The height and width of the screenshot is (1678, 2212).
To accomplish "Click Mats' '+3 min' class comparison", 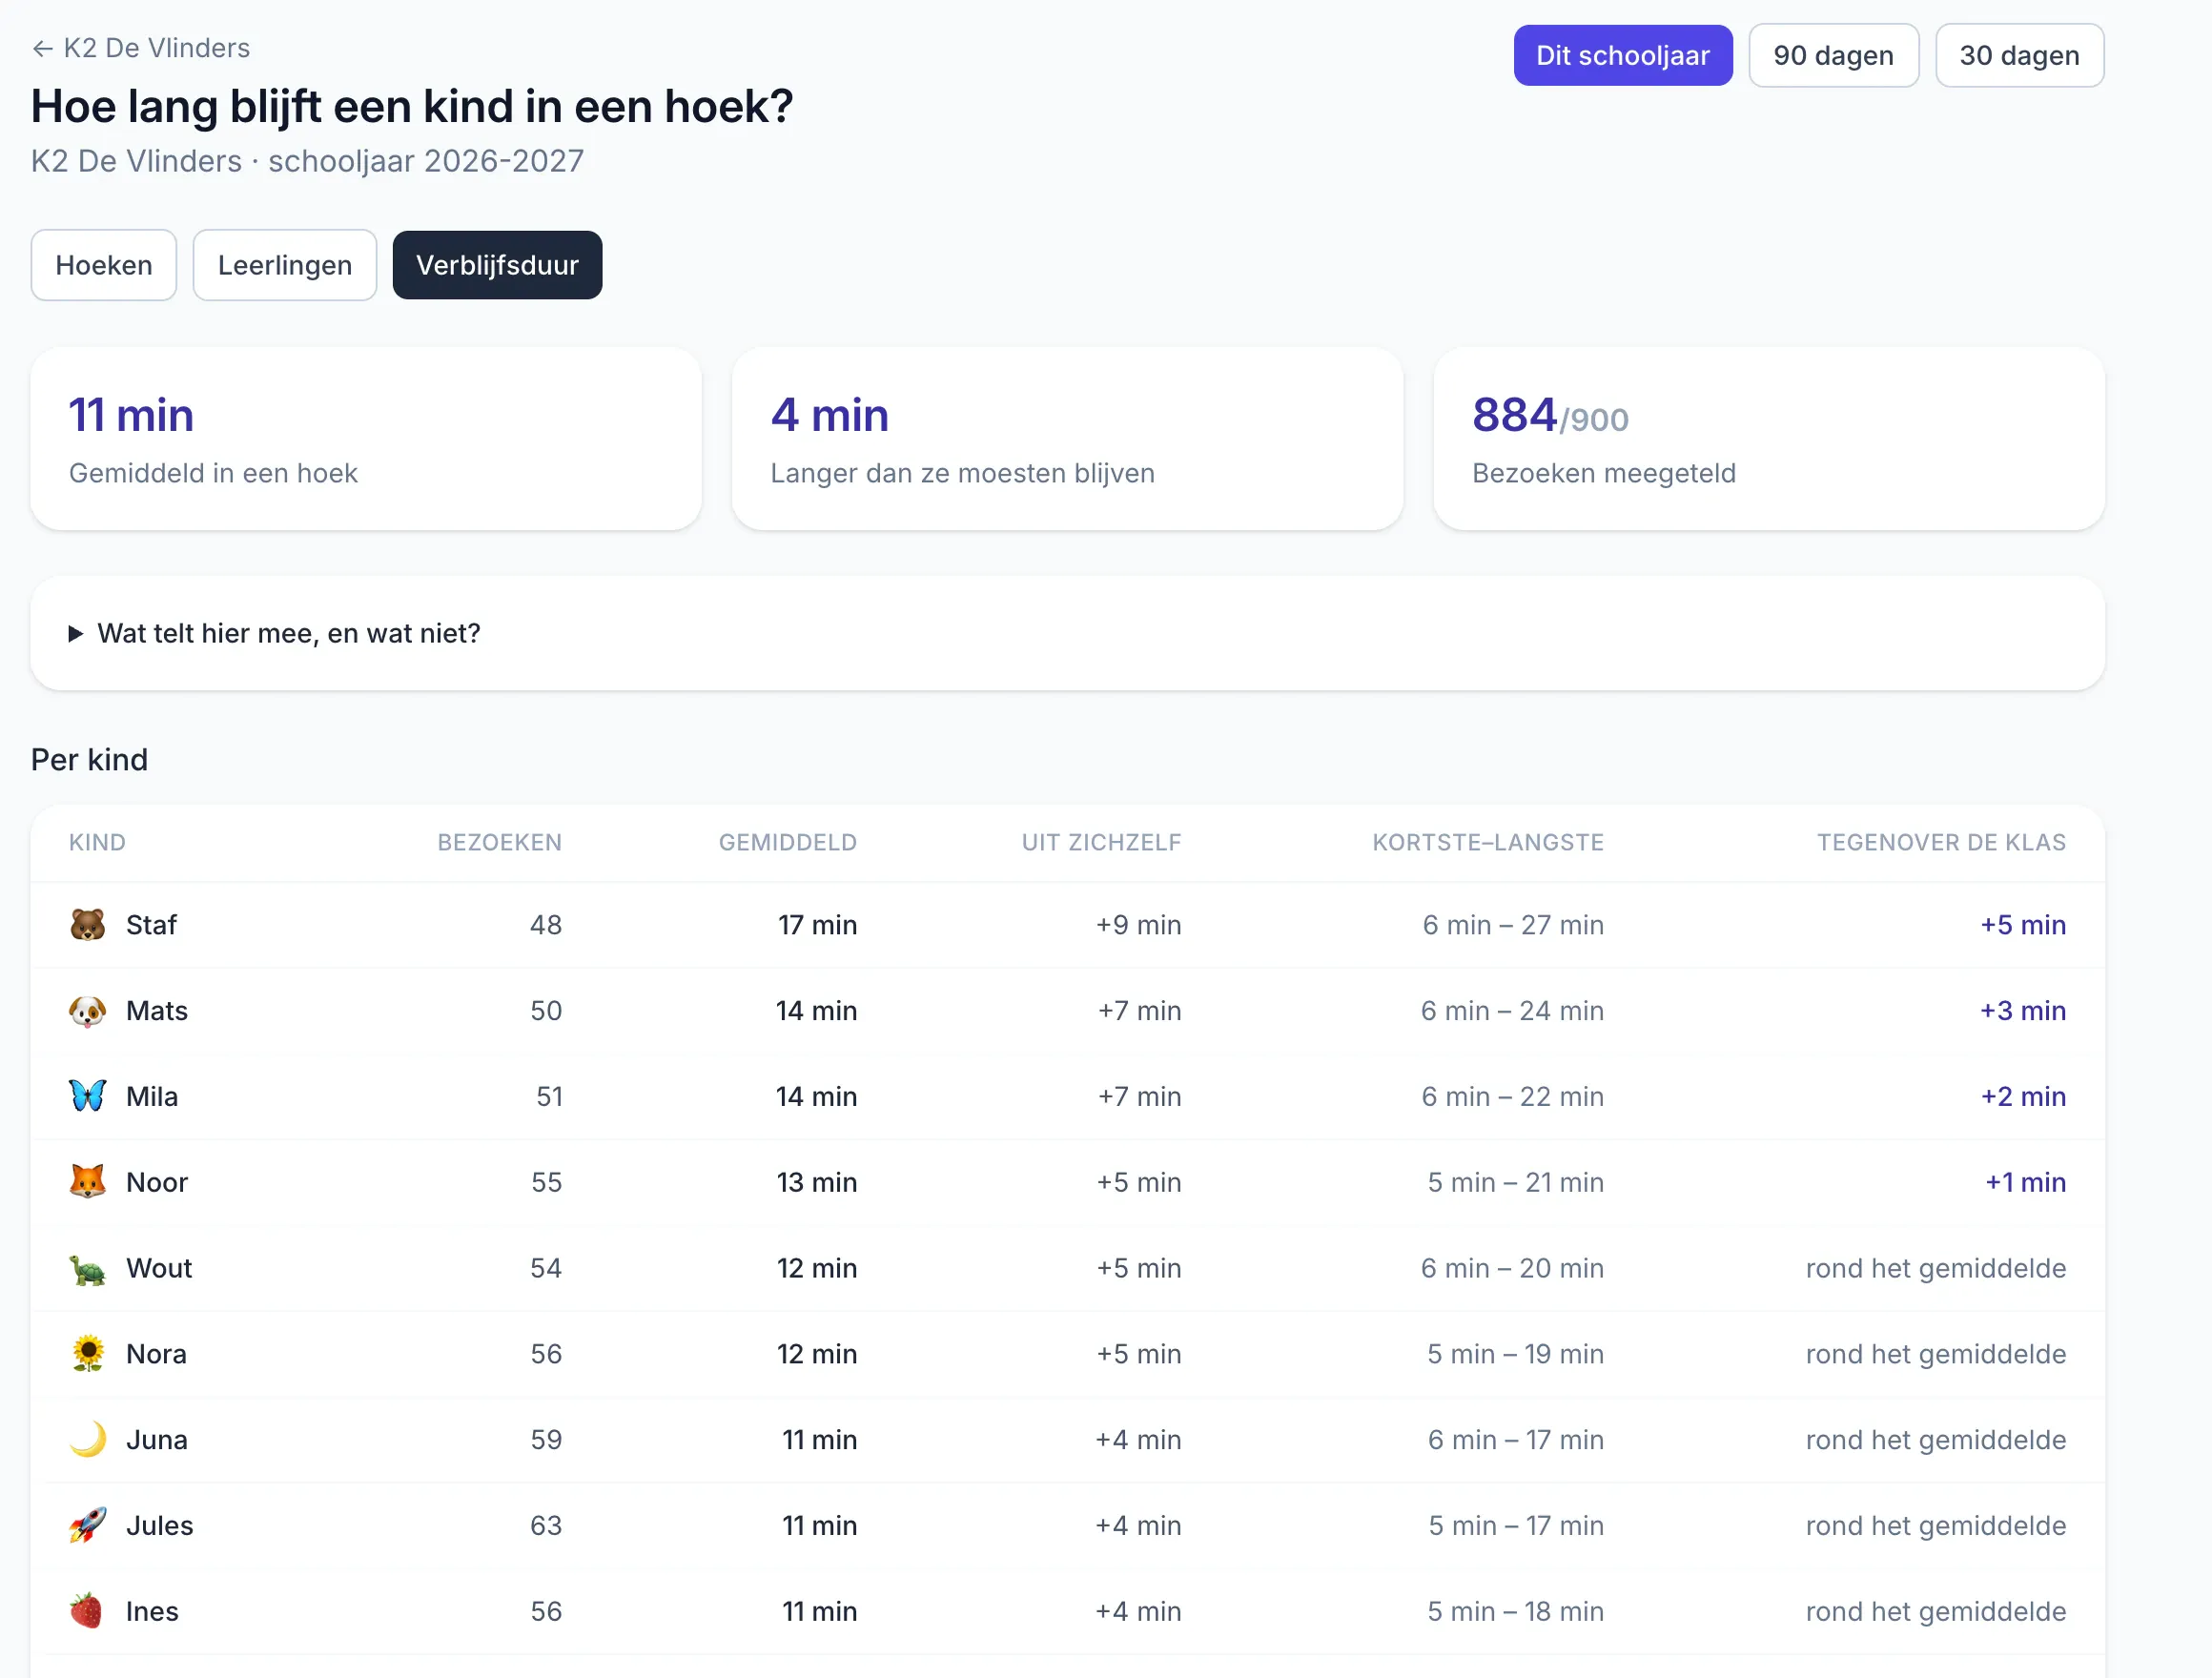I will (x=2023, y=1011).
